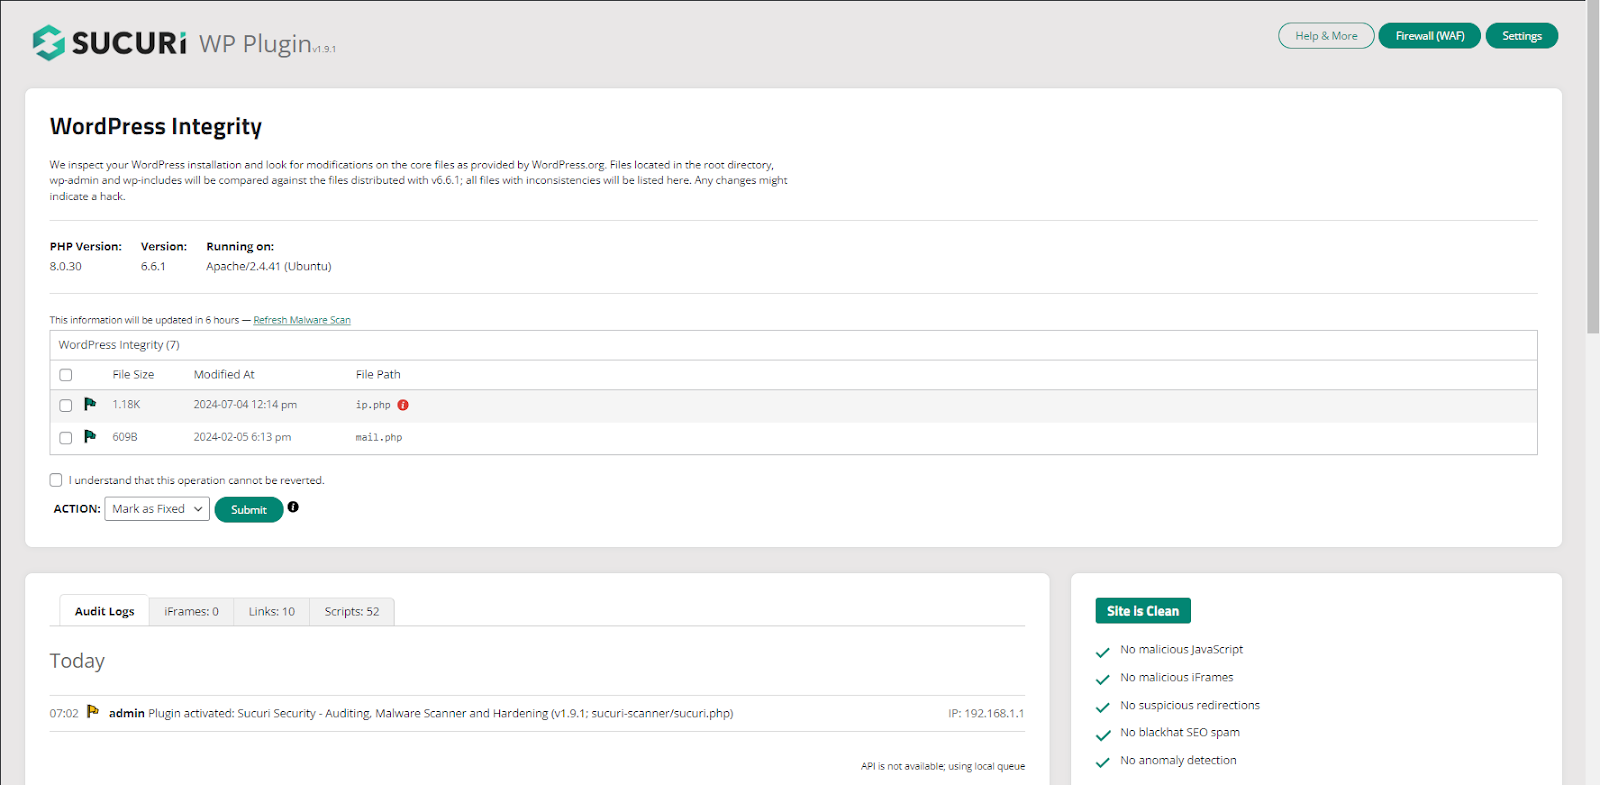Click the yellow flag icon in audit log entry
Screen dimensions: 1600x785
point(93,711)
